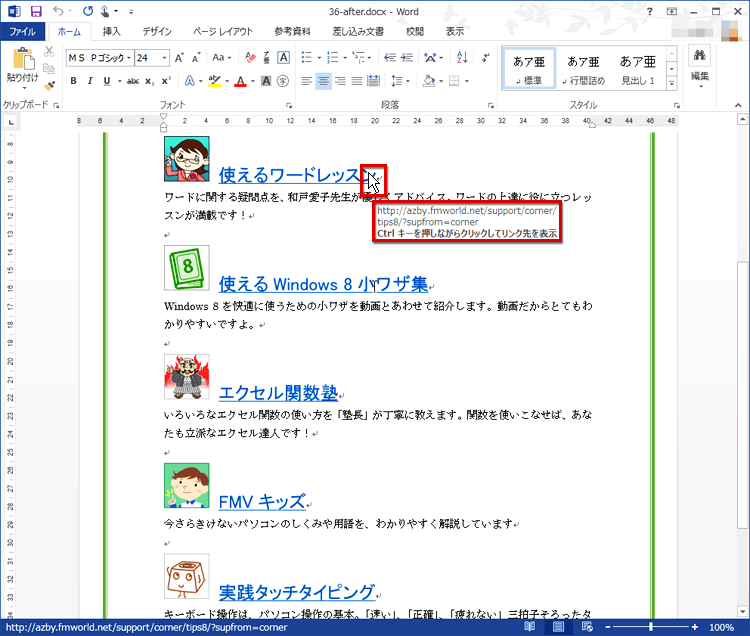Screen dimensions: 750x636
Task: Click the zoom slider handle in status bar
Action: (651, 627)
